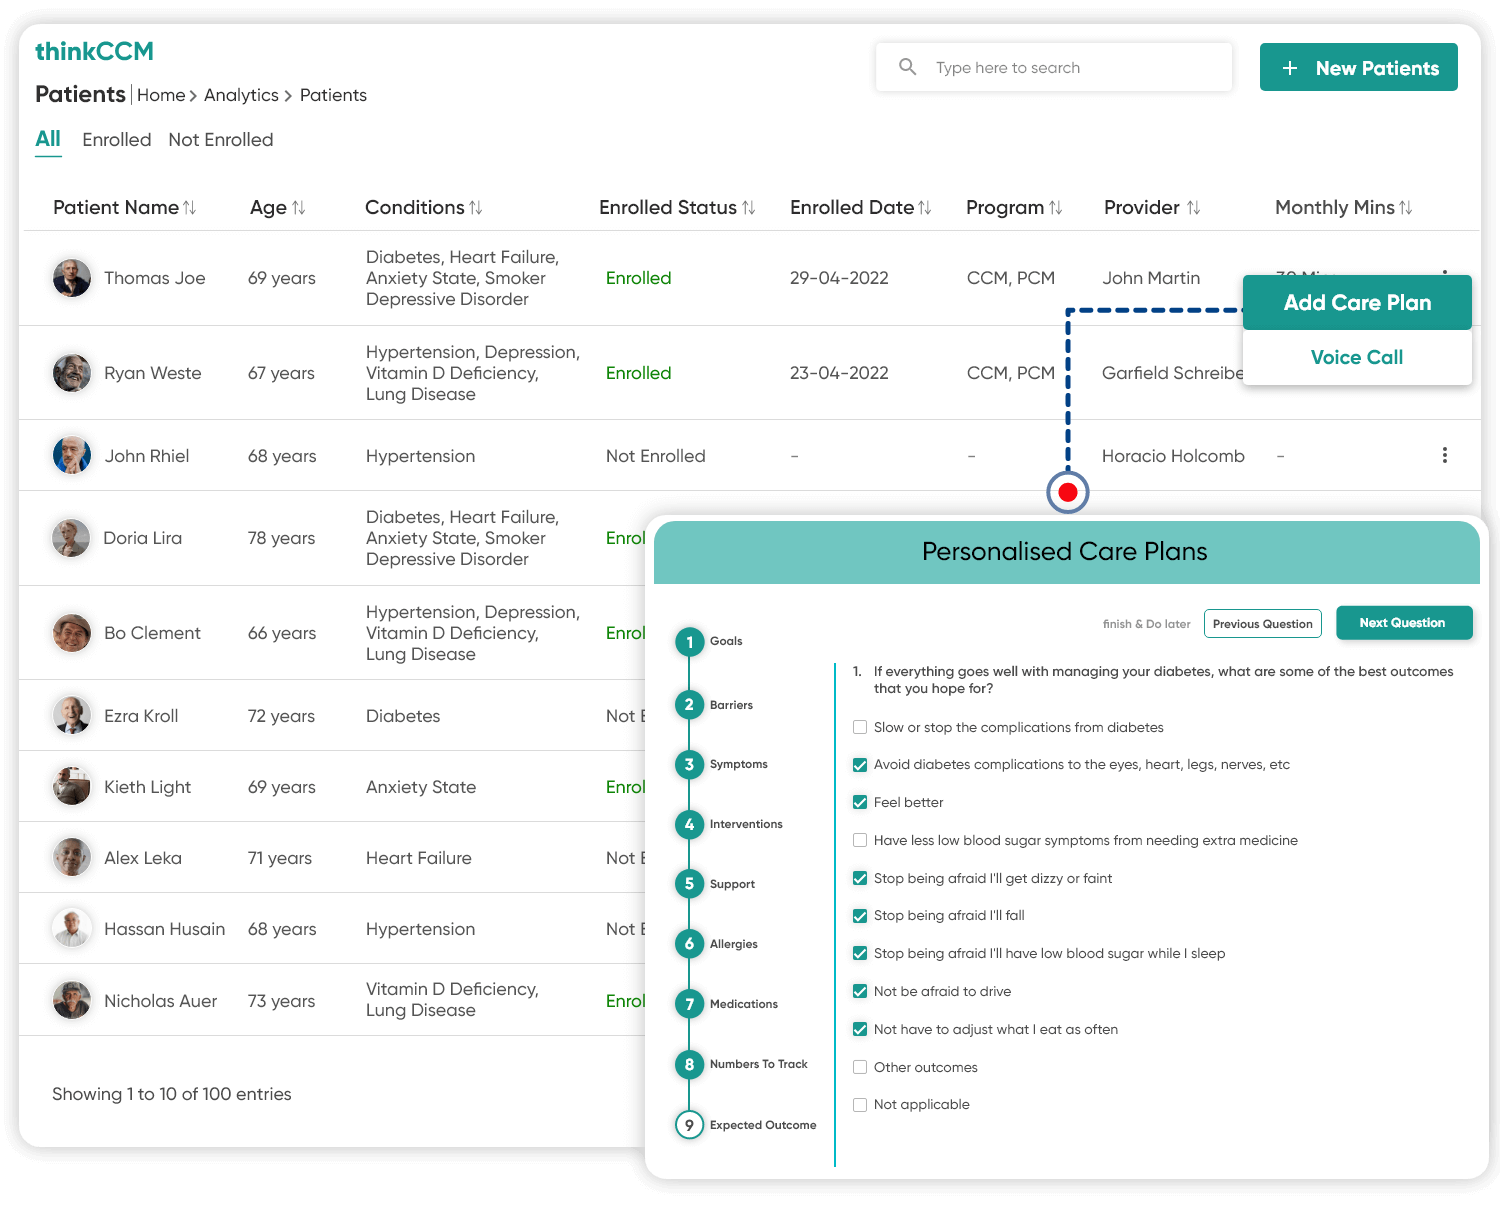Select the Allergies step icon
The height and width of the screenshot is (1220, 1500).
pos(689,943)
